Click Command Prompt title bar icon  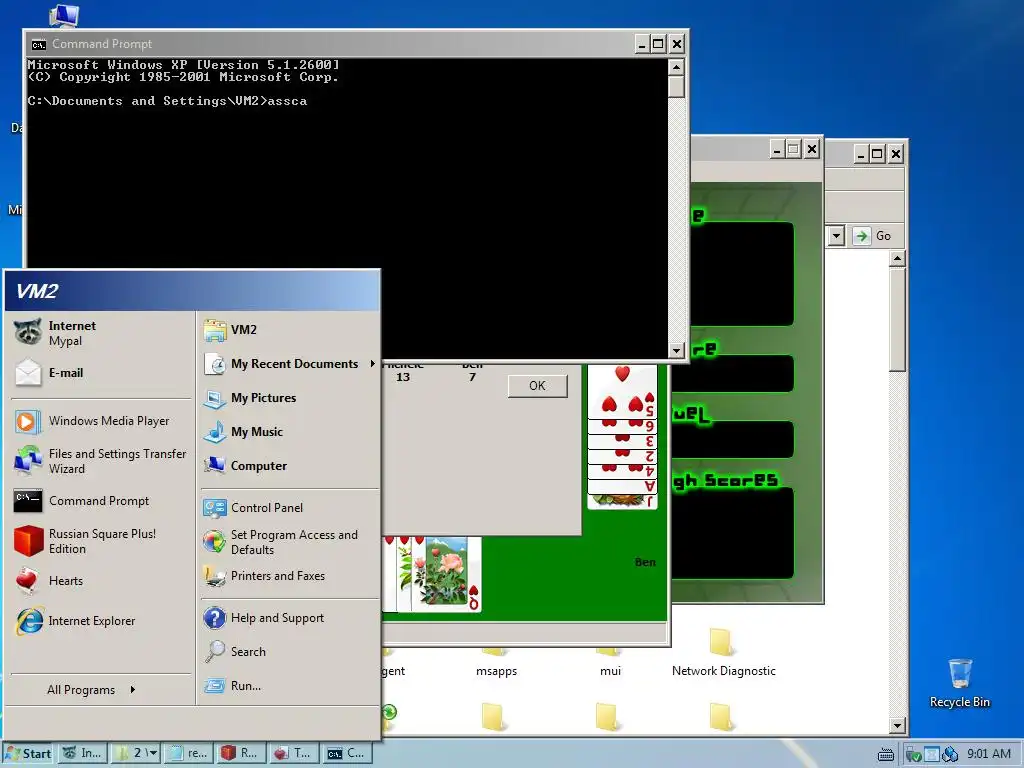[x=39, y=44]
